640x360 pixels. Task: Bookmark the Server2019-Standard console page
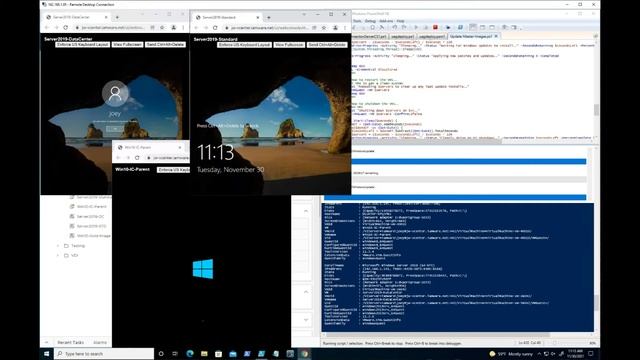point(324,28)
